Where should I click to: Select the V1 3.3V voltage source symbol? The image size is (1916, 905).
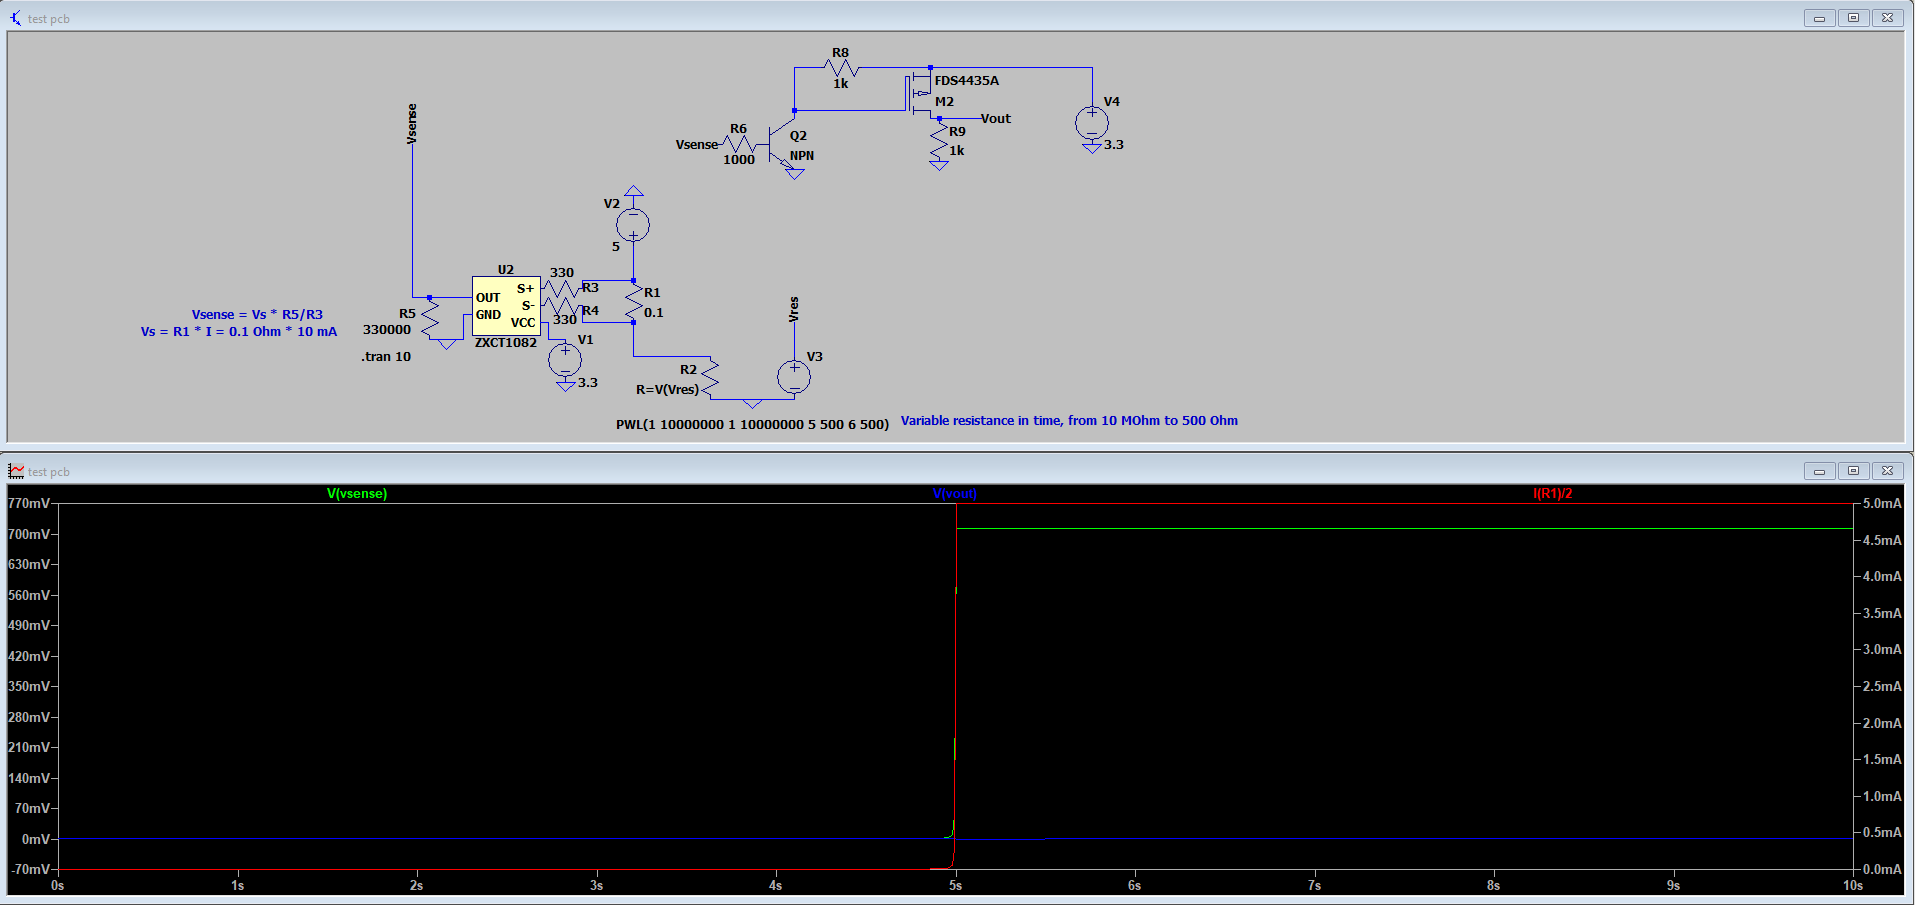click(x=565, y=360)
